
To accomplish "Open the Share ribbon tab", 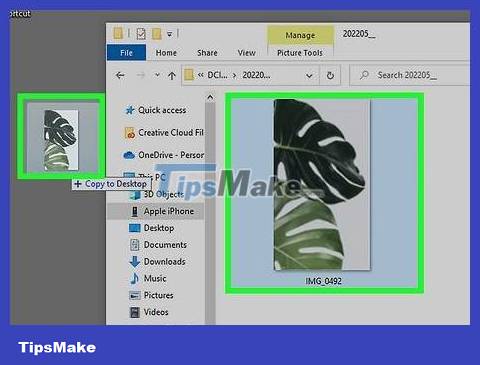I will [x=207, y=53].
